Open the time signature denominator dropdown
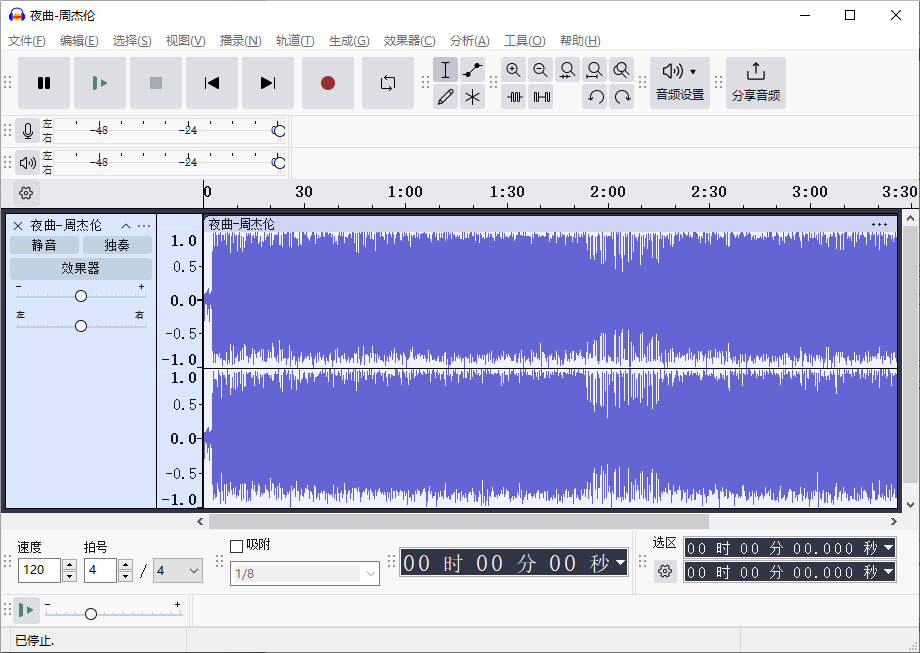920x653 pixels. tap(177, 570)
